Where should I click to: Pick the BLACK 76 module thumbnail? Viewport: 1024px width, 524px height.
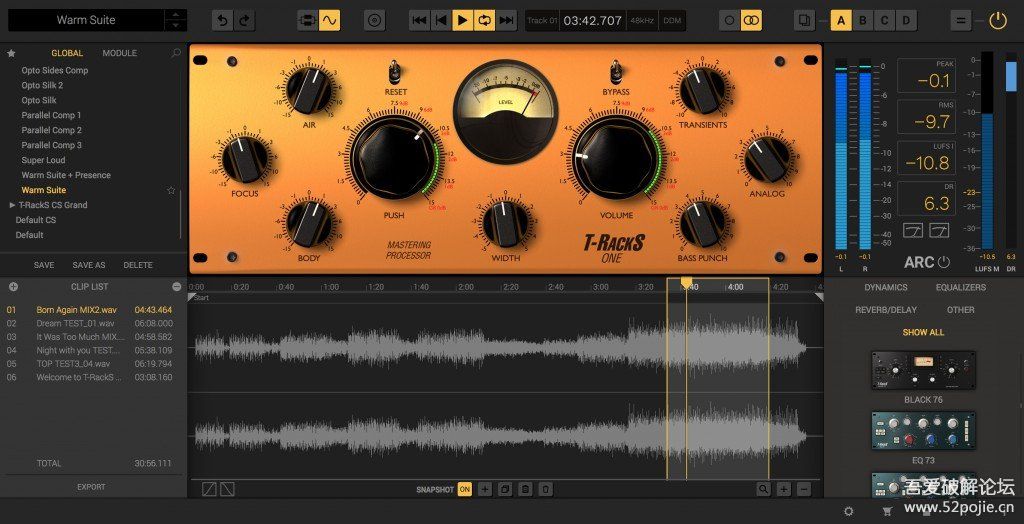tap(923, 370)
